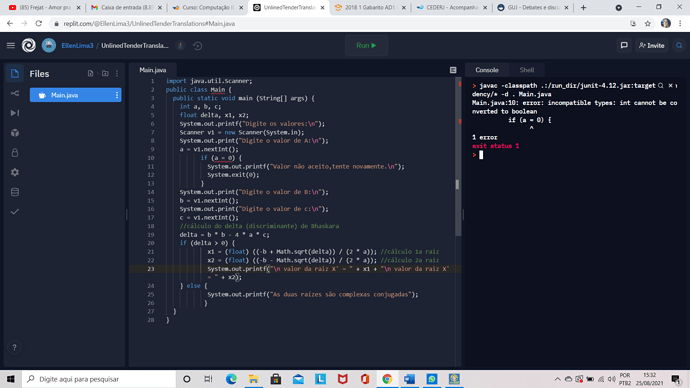Open the Files sidebar icon

pyautogui.click(x=15, y=73)
